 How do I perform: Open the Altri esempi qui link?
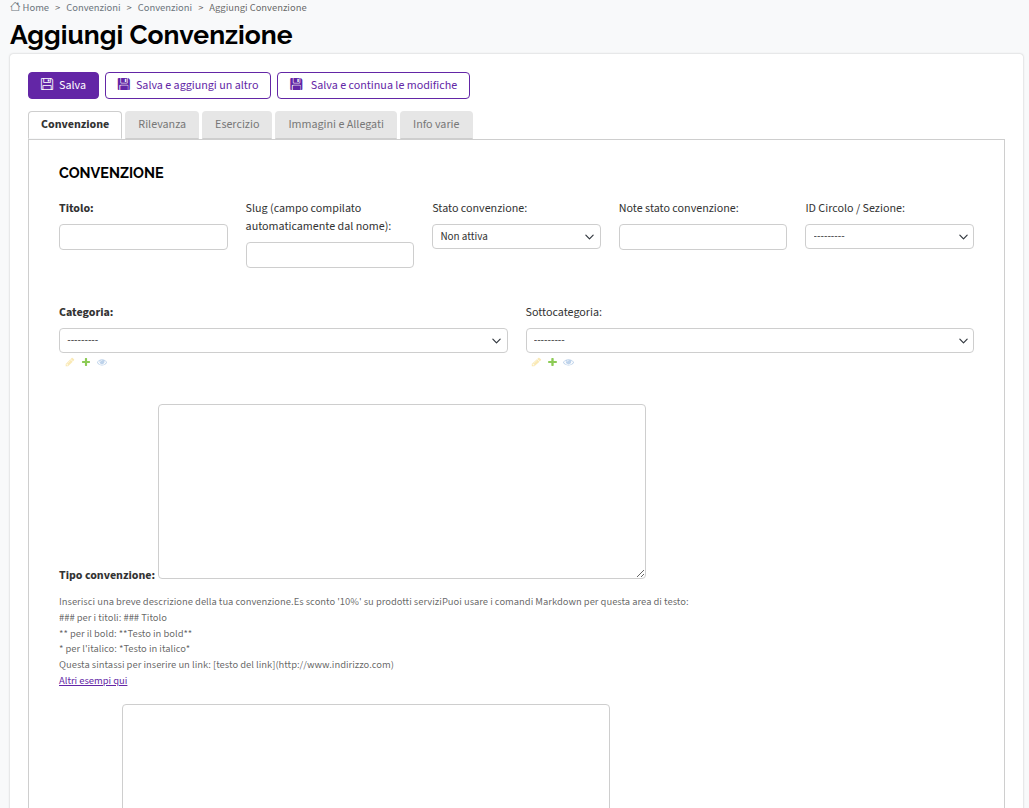tap(93, 681)
